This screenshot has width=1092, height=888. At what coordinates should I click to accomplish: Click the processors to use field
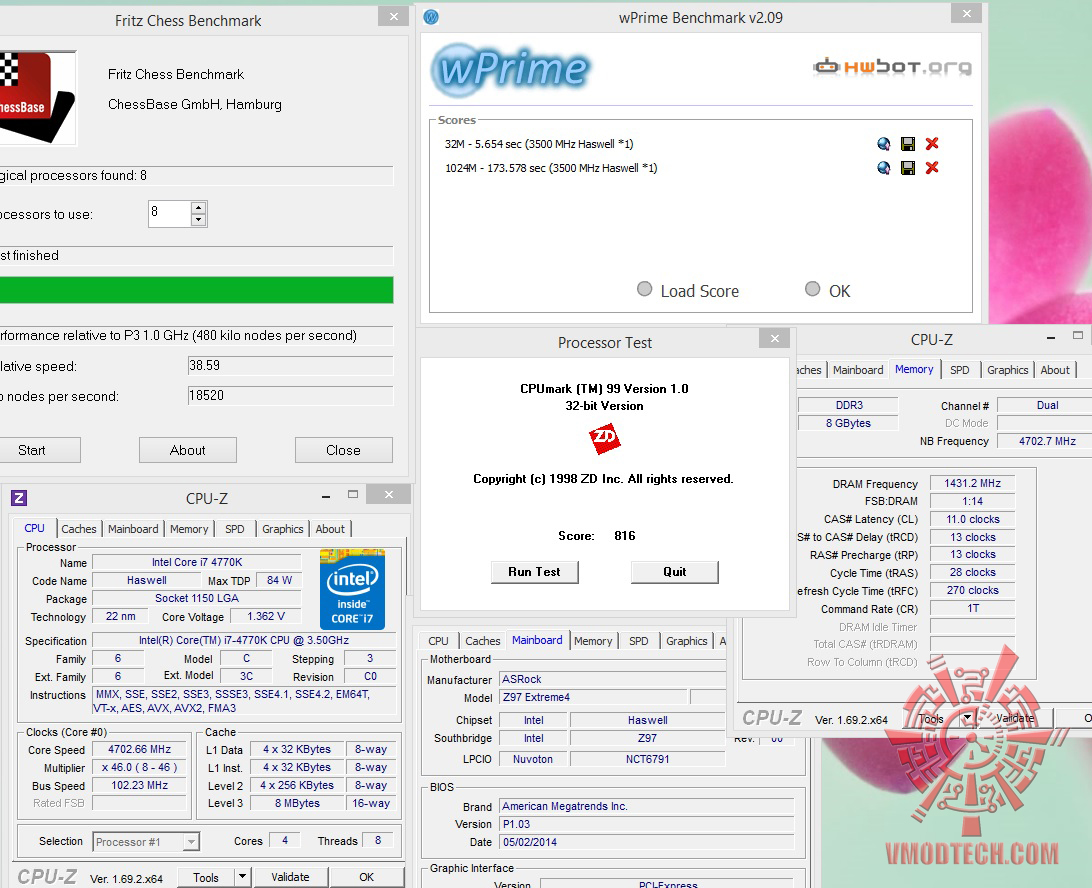[x=169, y=213]
